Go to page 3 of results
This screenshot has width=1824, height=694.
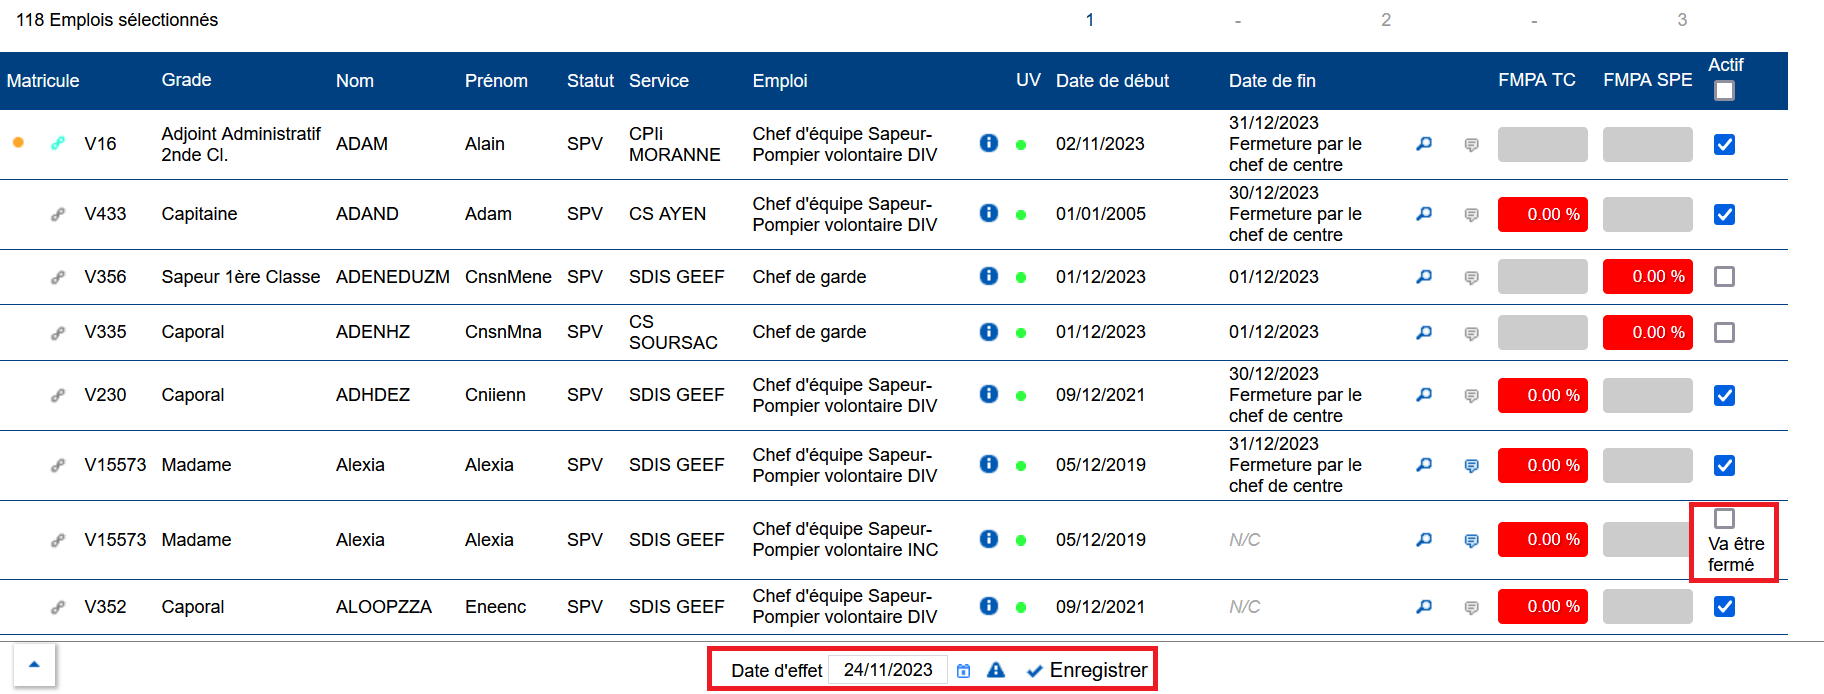[1682, 20]
